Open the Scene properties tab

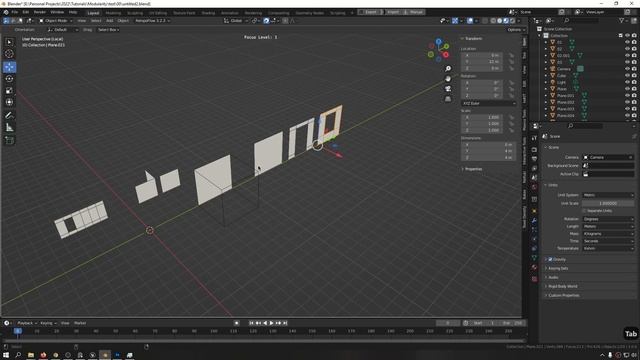(534, 178)
